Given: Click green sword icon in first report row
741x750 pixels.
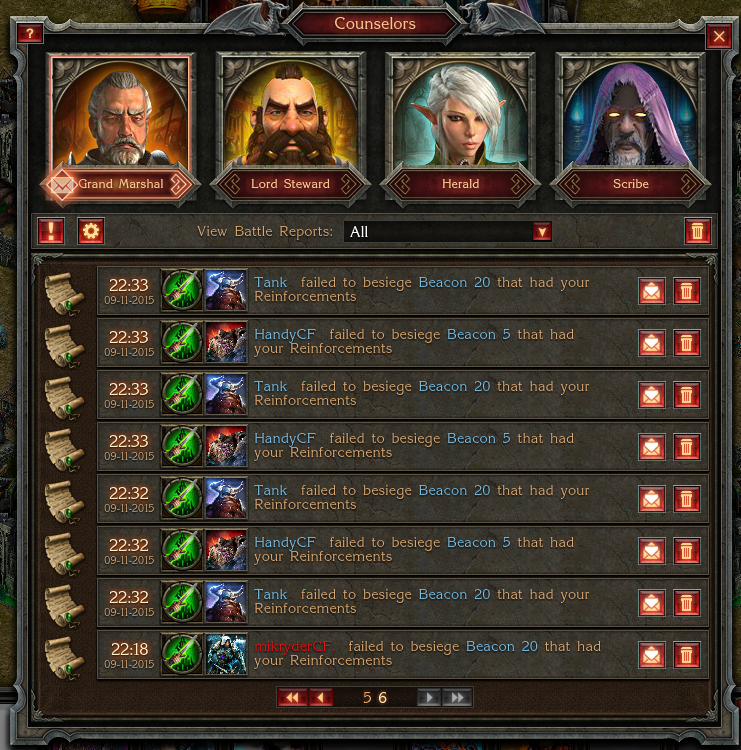Looking at the screenshot, I should pyautogui.click(x=182, y=290).
